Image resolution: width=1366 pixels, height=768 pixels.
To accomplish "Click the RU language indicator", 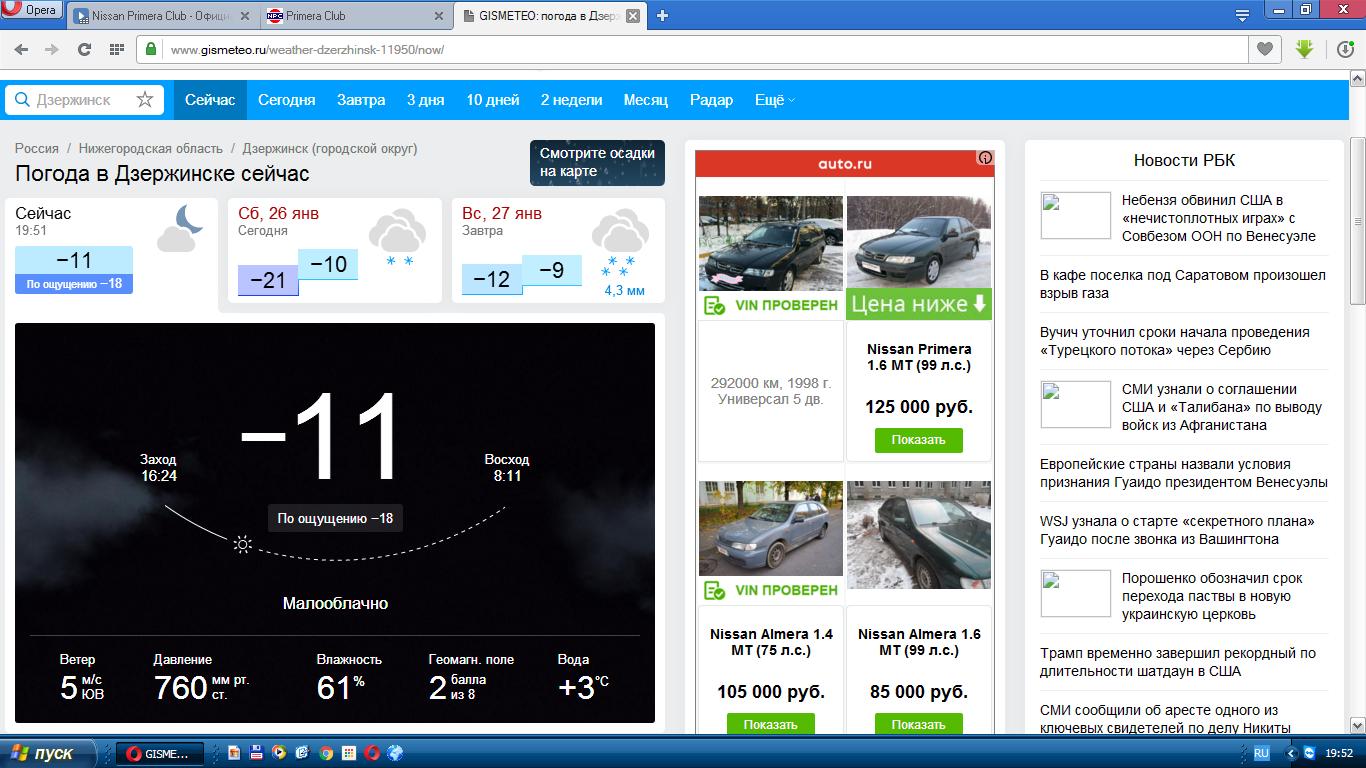I will (1261, 753).
